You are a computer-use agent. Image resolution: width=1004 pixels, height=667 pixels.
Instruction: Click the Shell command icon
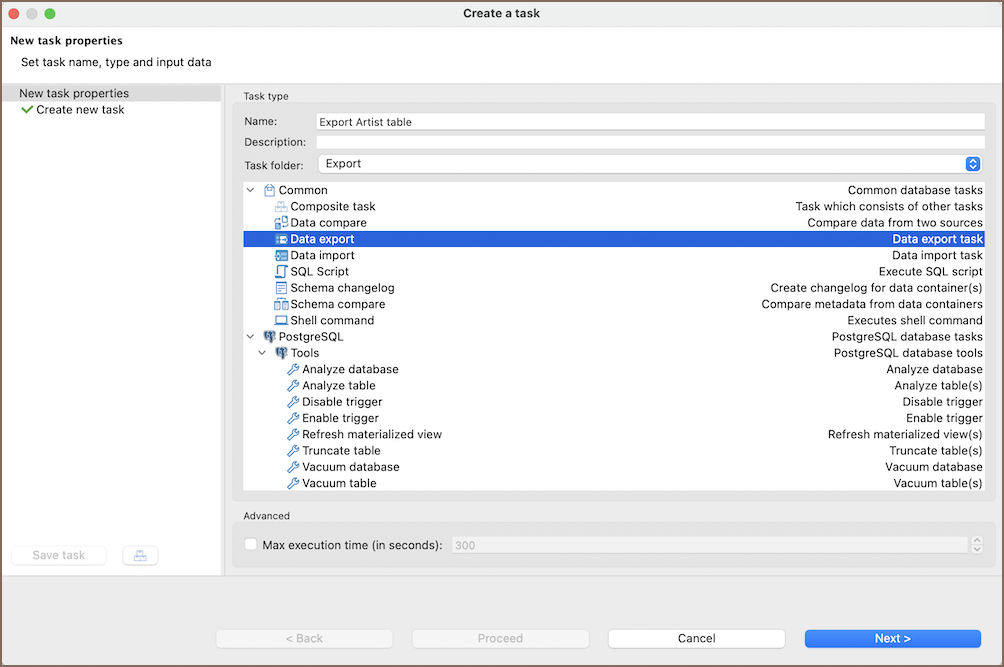[281, 321]
